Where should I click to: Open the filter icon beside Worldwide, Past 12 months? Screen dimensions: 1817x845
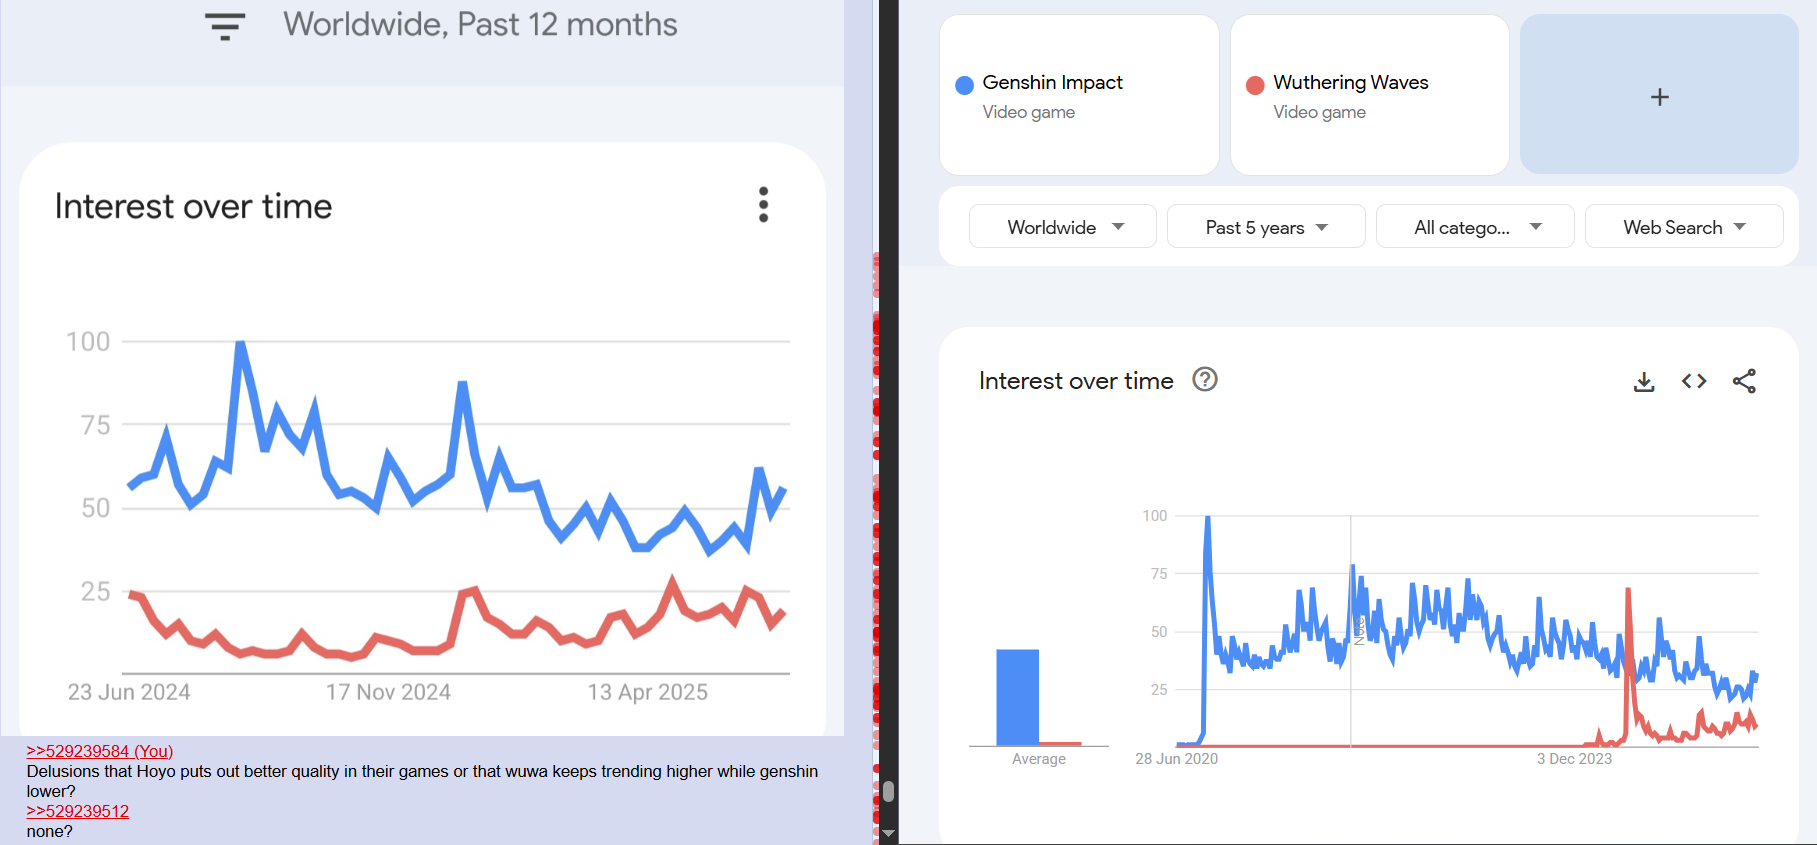(225, 26)
